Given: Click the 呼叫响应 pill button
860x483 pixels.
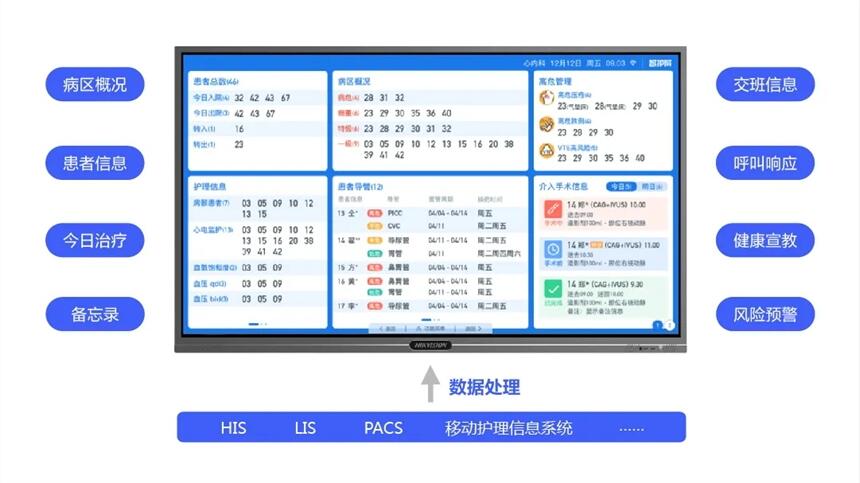Looking at the screenshot, I should point(765,163).
